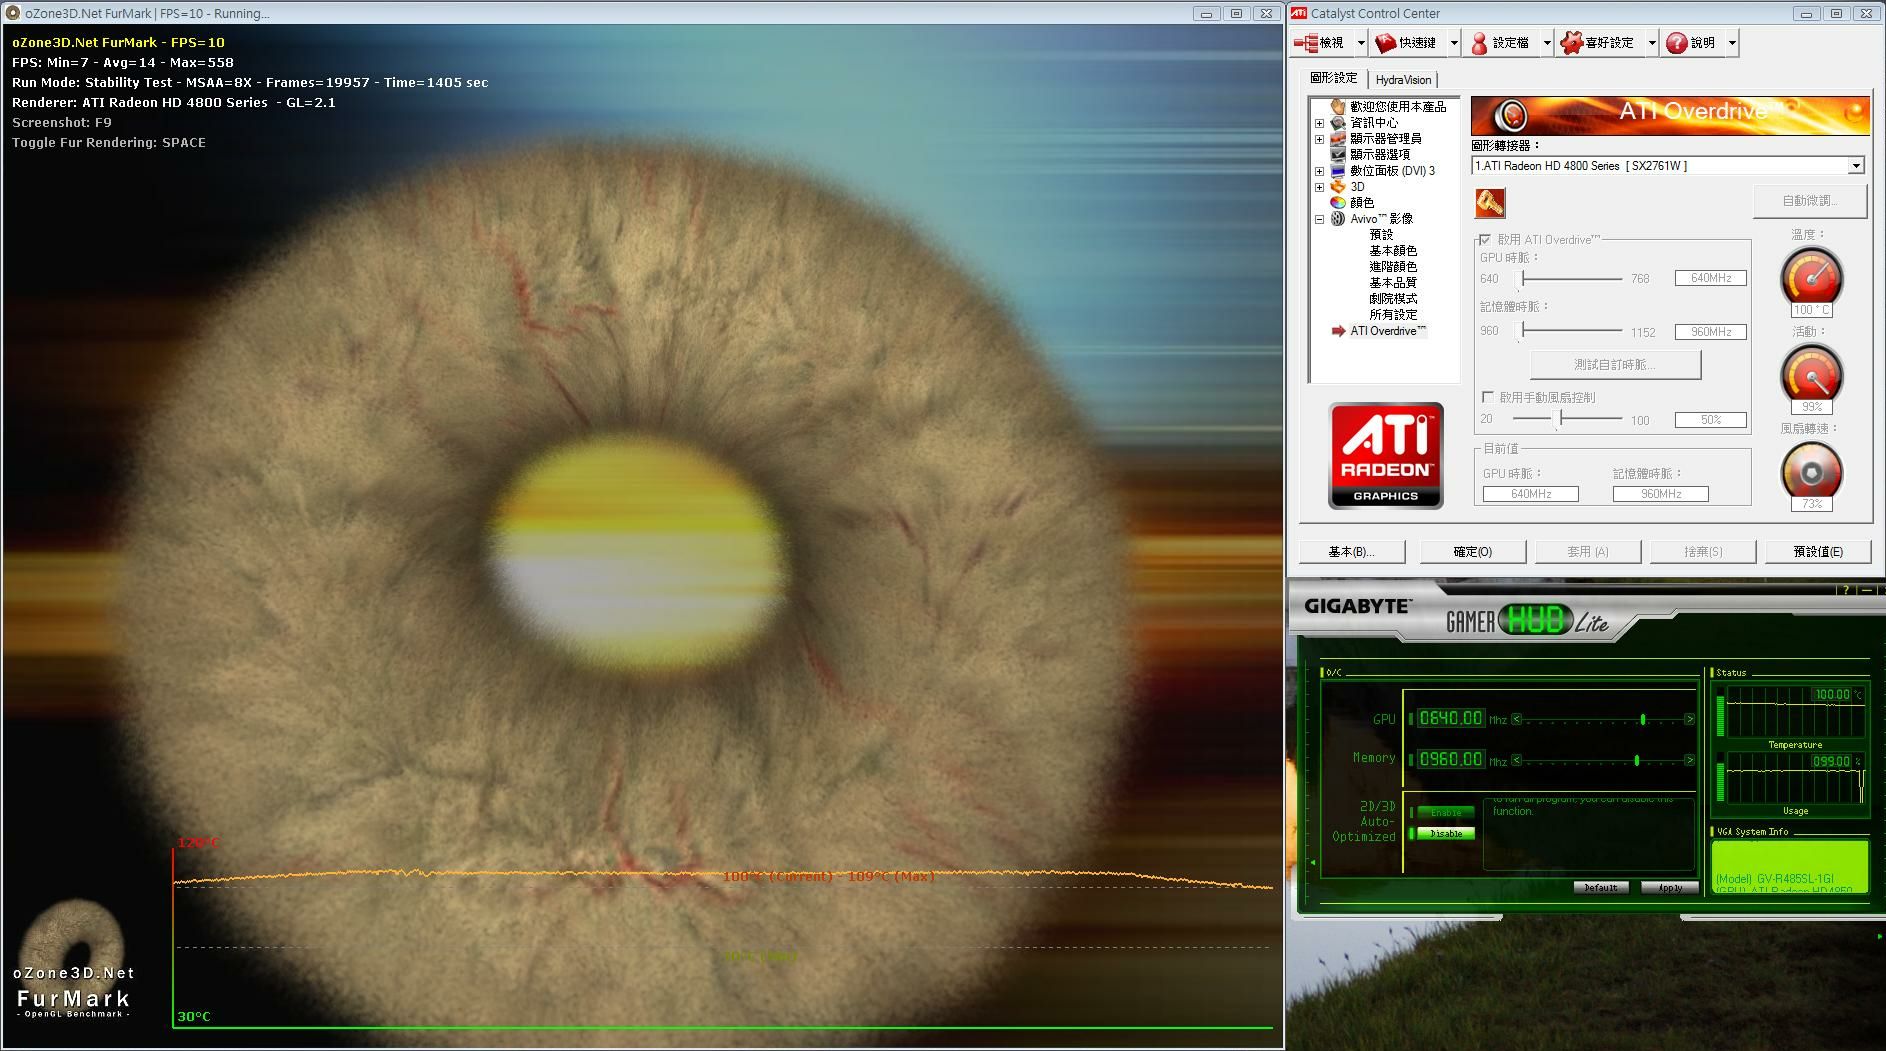1886x1051 pixels.
Task: Select 劇院模式 under Avivo
Action: coord(1393,299)
